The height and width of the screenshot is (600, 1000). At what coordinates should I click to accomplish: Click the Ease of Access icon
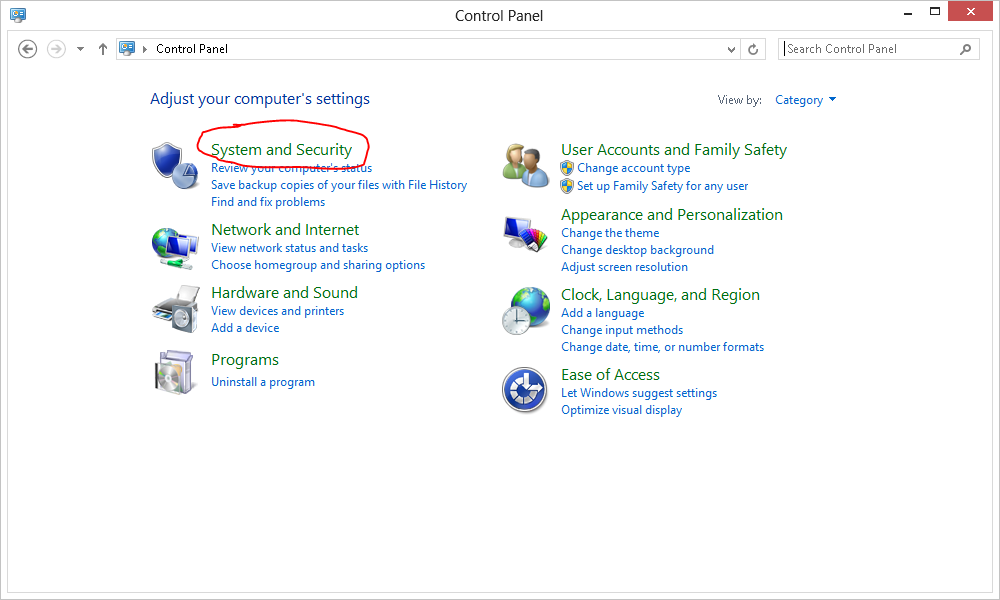pyautogui.click(x=524, y=390)
